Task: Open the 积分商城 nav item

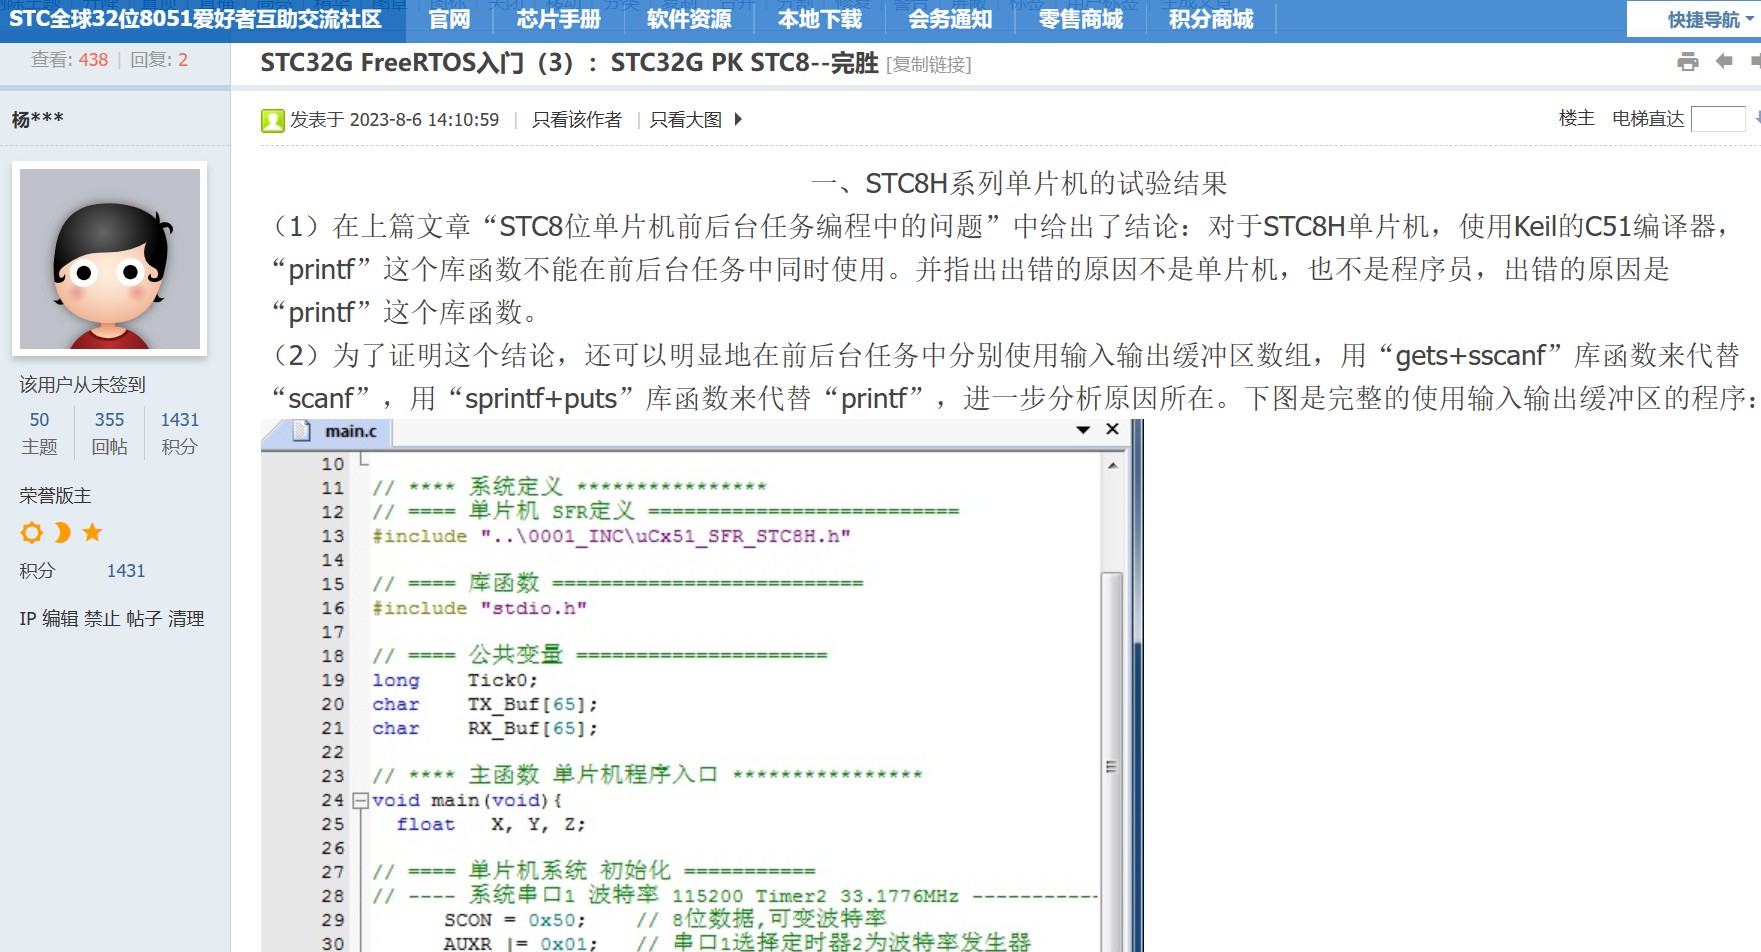Action: click(x=1211, y=19)
